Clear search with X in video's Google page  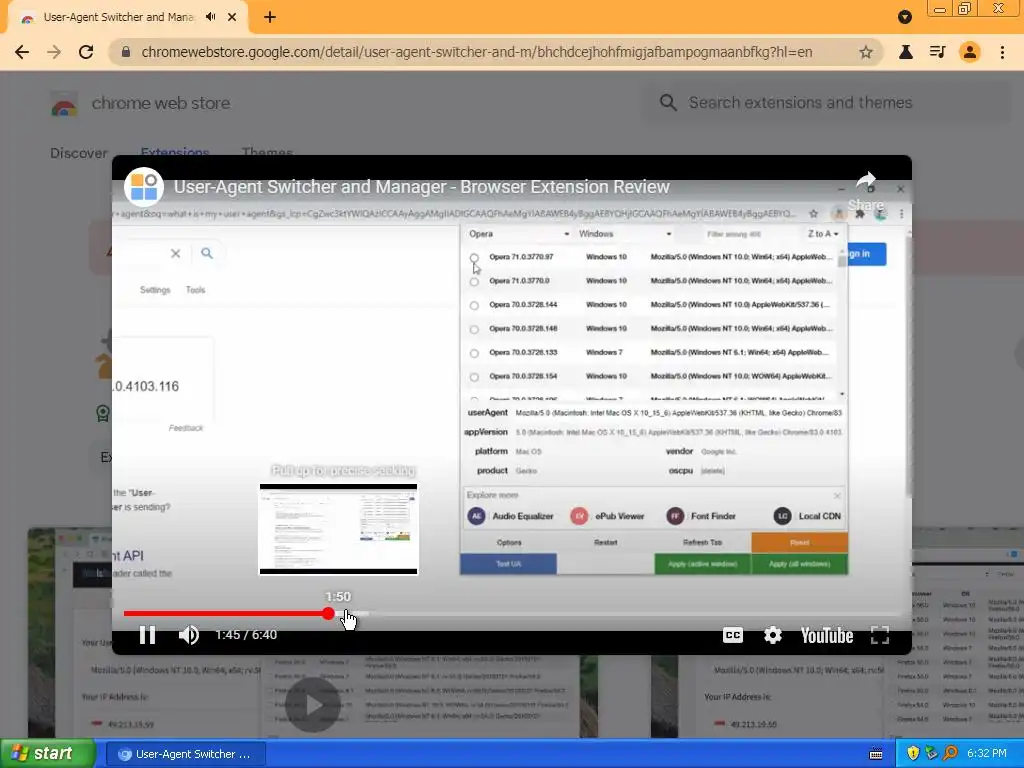175,253
